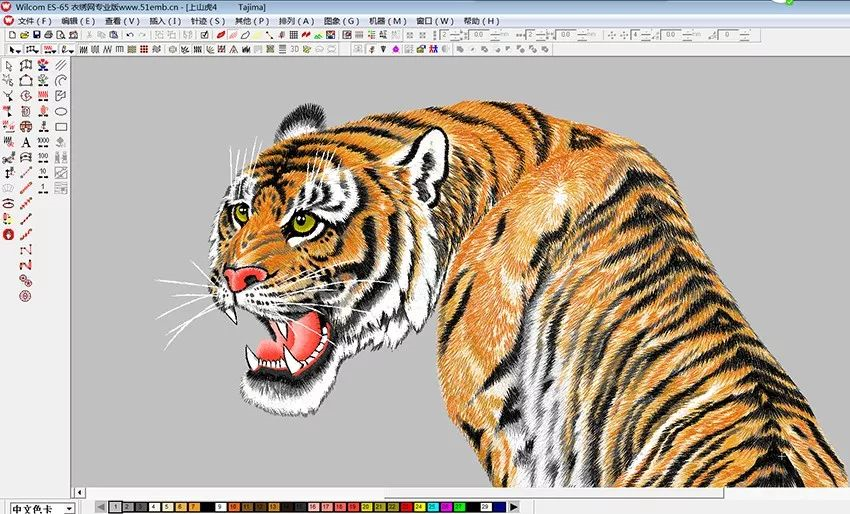Click the Undo arrow icon

pyautogui.click(x=129, y=35)
